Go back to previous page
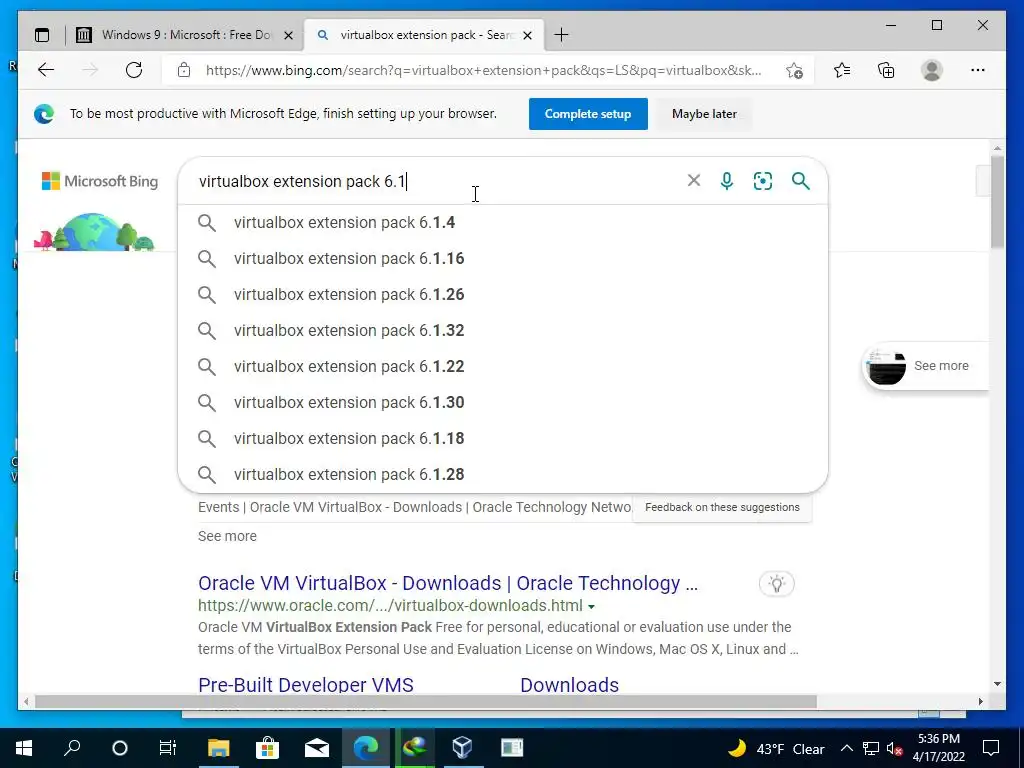The height and width of the screenshot is (768, 1024). (46, 70)
